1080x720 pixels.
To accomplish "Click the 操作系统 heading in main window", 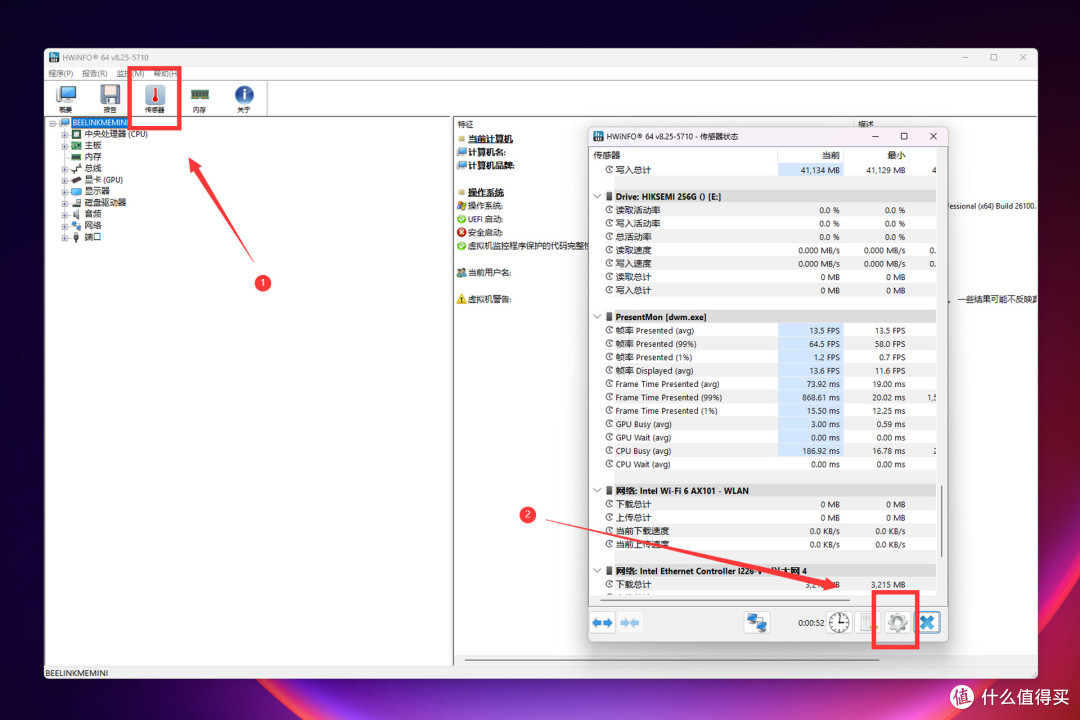I will click(x=486, y=192).
